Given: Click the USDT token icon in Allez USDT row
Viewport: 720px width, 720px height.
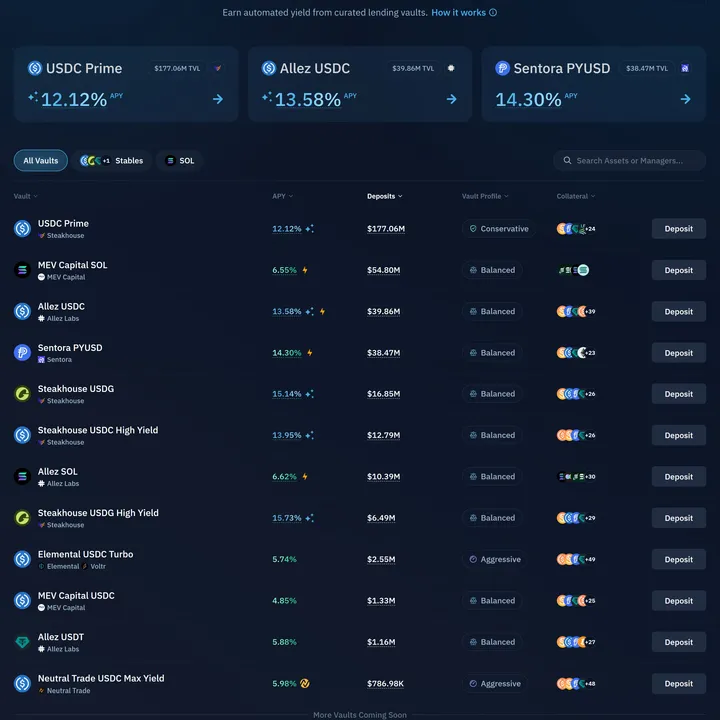Looking at the screenshot, I should coord(22,642).
